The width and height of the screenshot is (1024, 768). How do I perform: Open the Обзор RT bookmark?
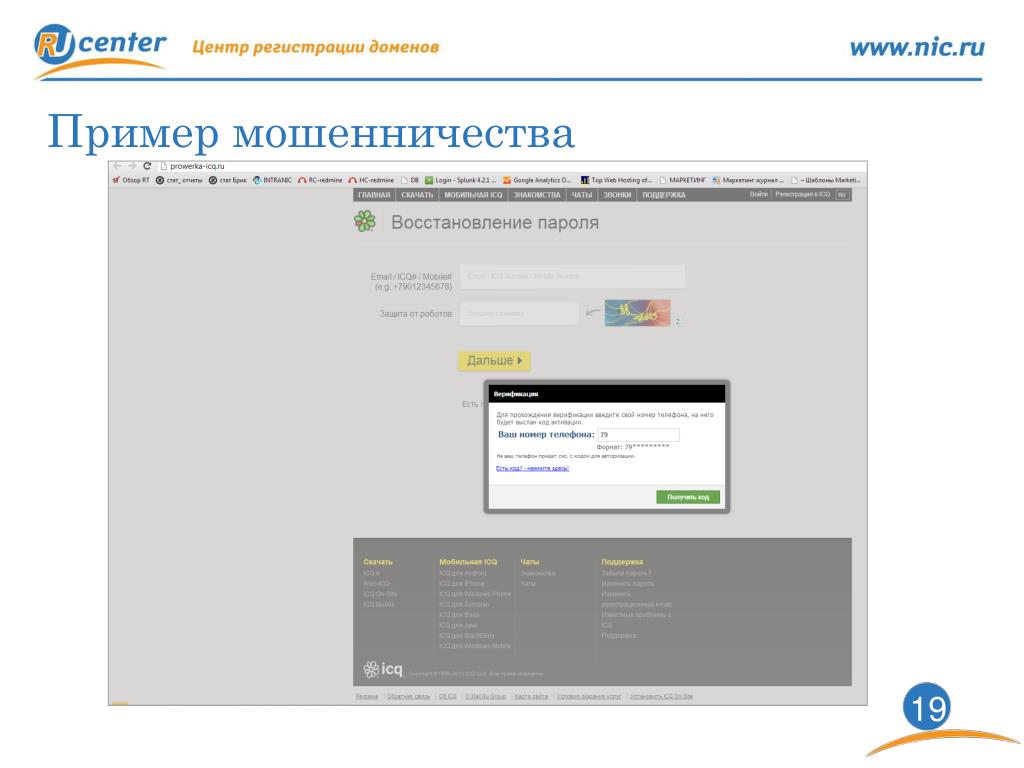coord(131,180)
